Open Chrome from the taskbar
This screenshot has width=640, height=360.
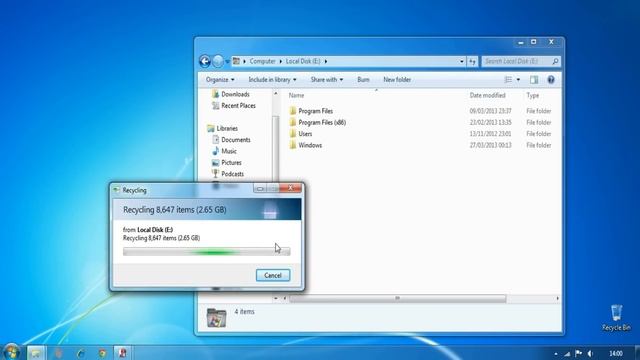[102, 353]
